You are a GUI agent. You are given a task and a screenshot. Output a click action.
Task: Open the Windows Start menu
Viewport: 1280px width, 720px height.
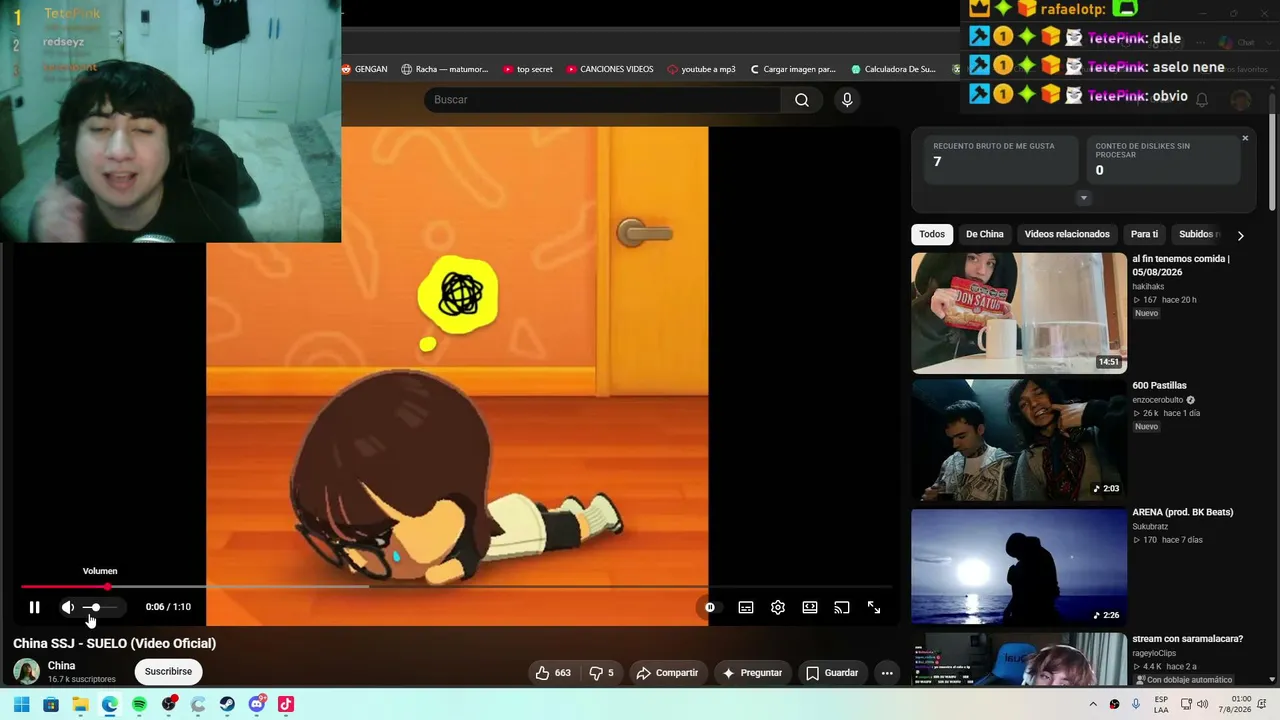21,704
